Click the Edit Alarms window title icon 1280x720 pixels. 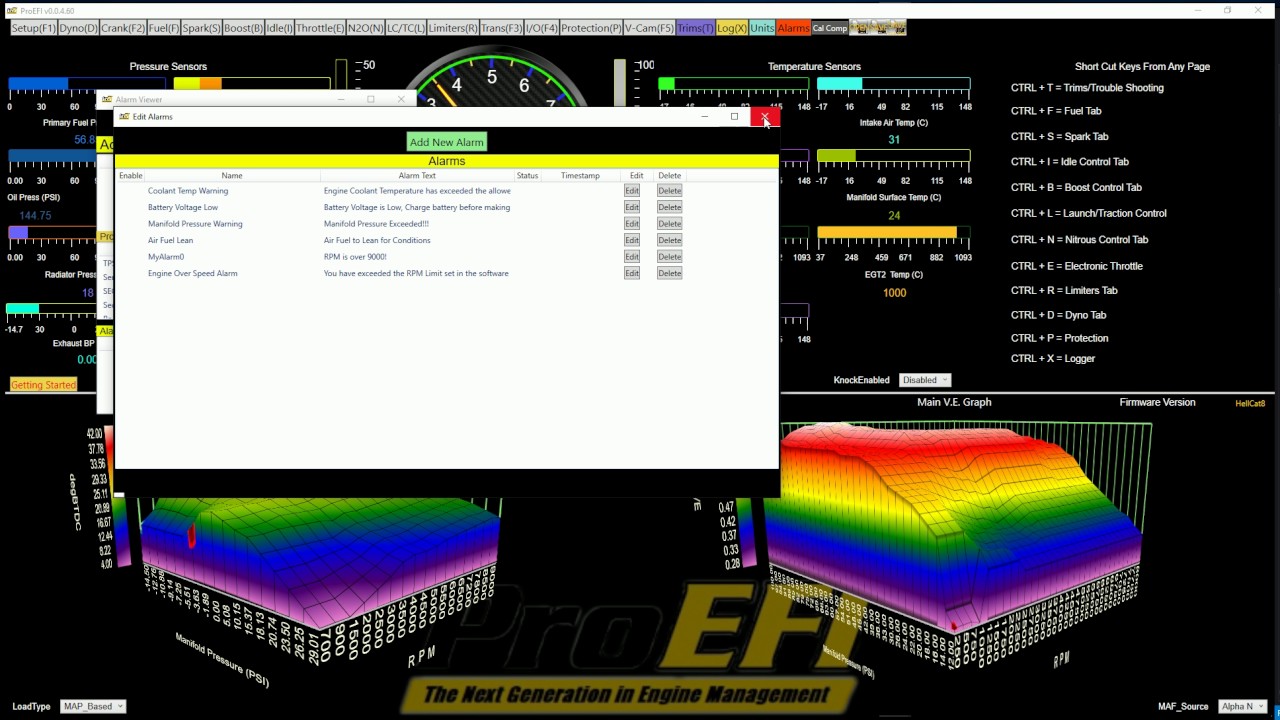pyautogui.click(x=124, y=117)
